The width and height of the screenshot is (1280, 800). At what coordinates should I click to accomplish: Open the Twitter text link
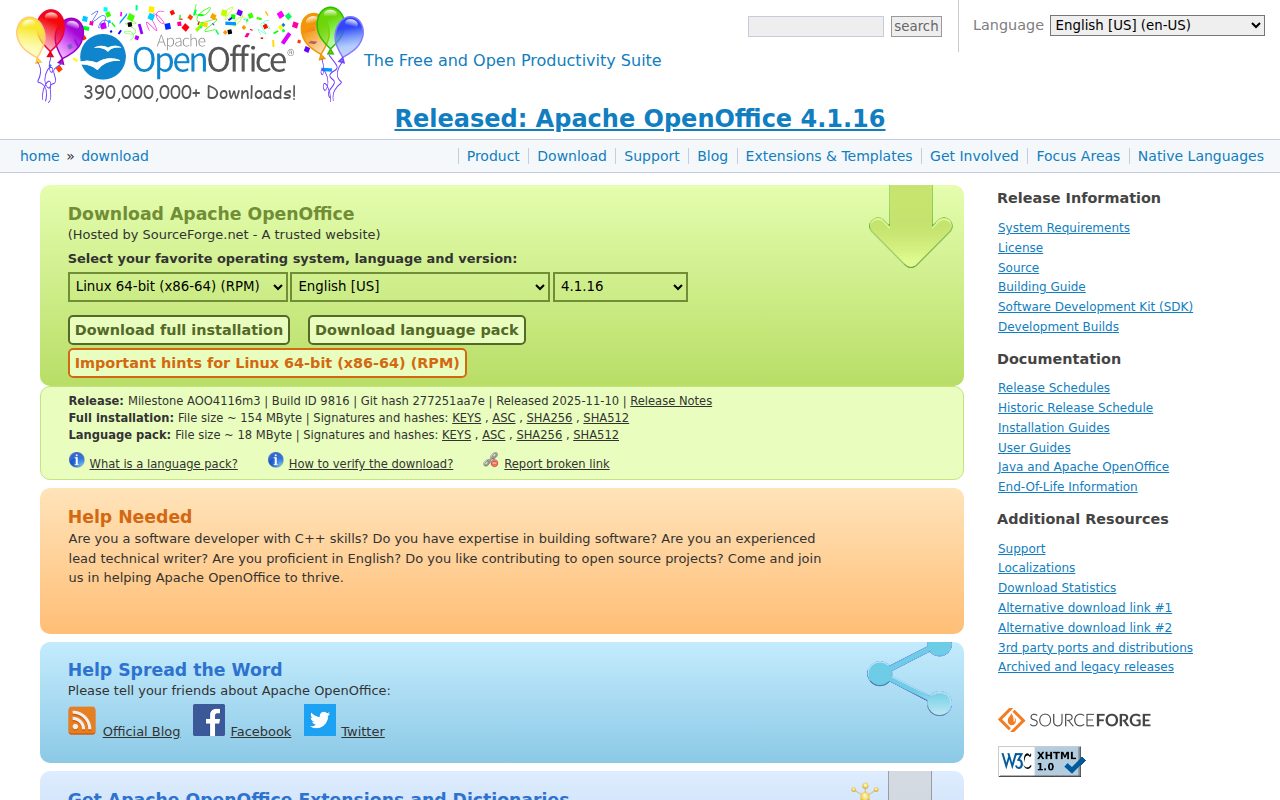click(363, 732)
